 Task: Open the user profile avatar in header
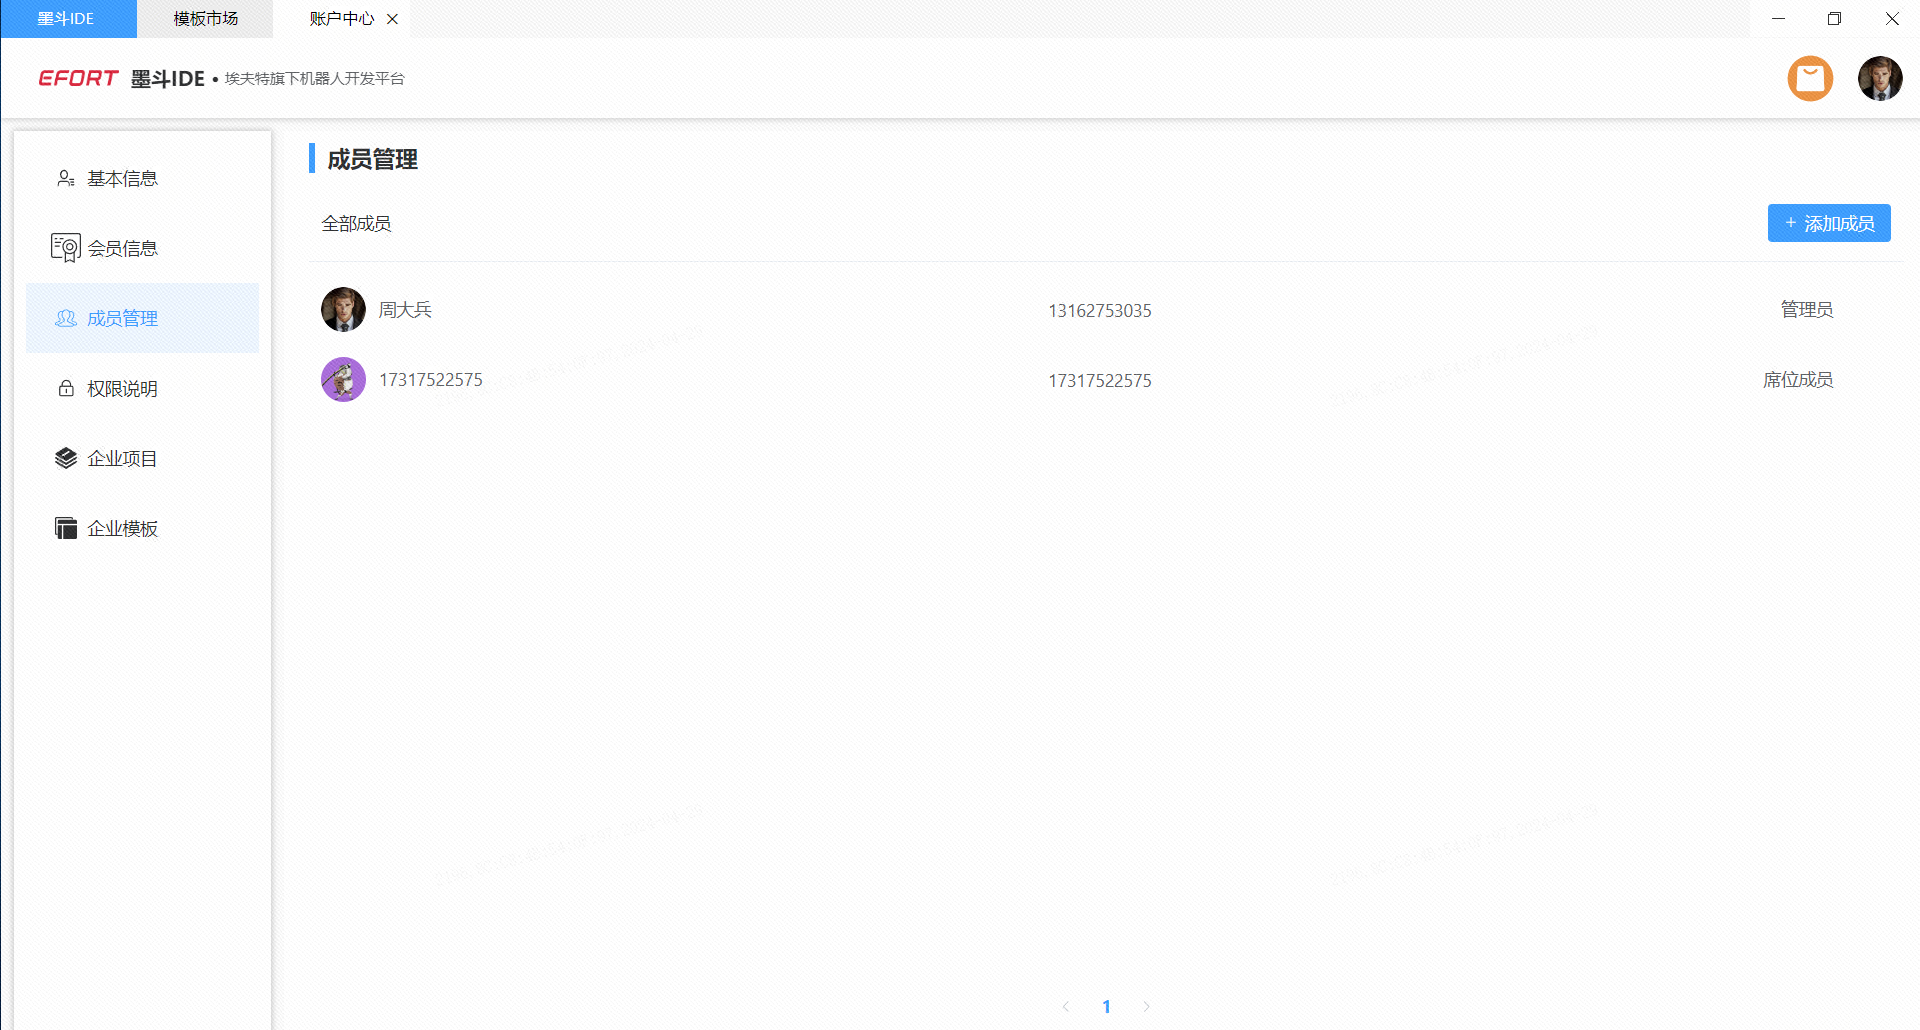click(x=1880, y=78)
